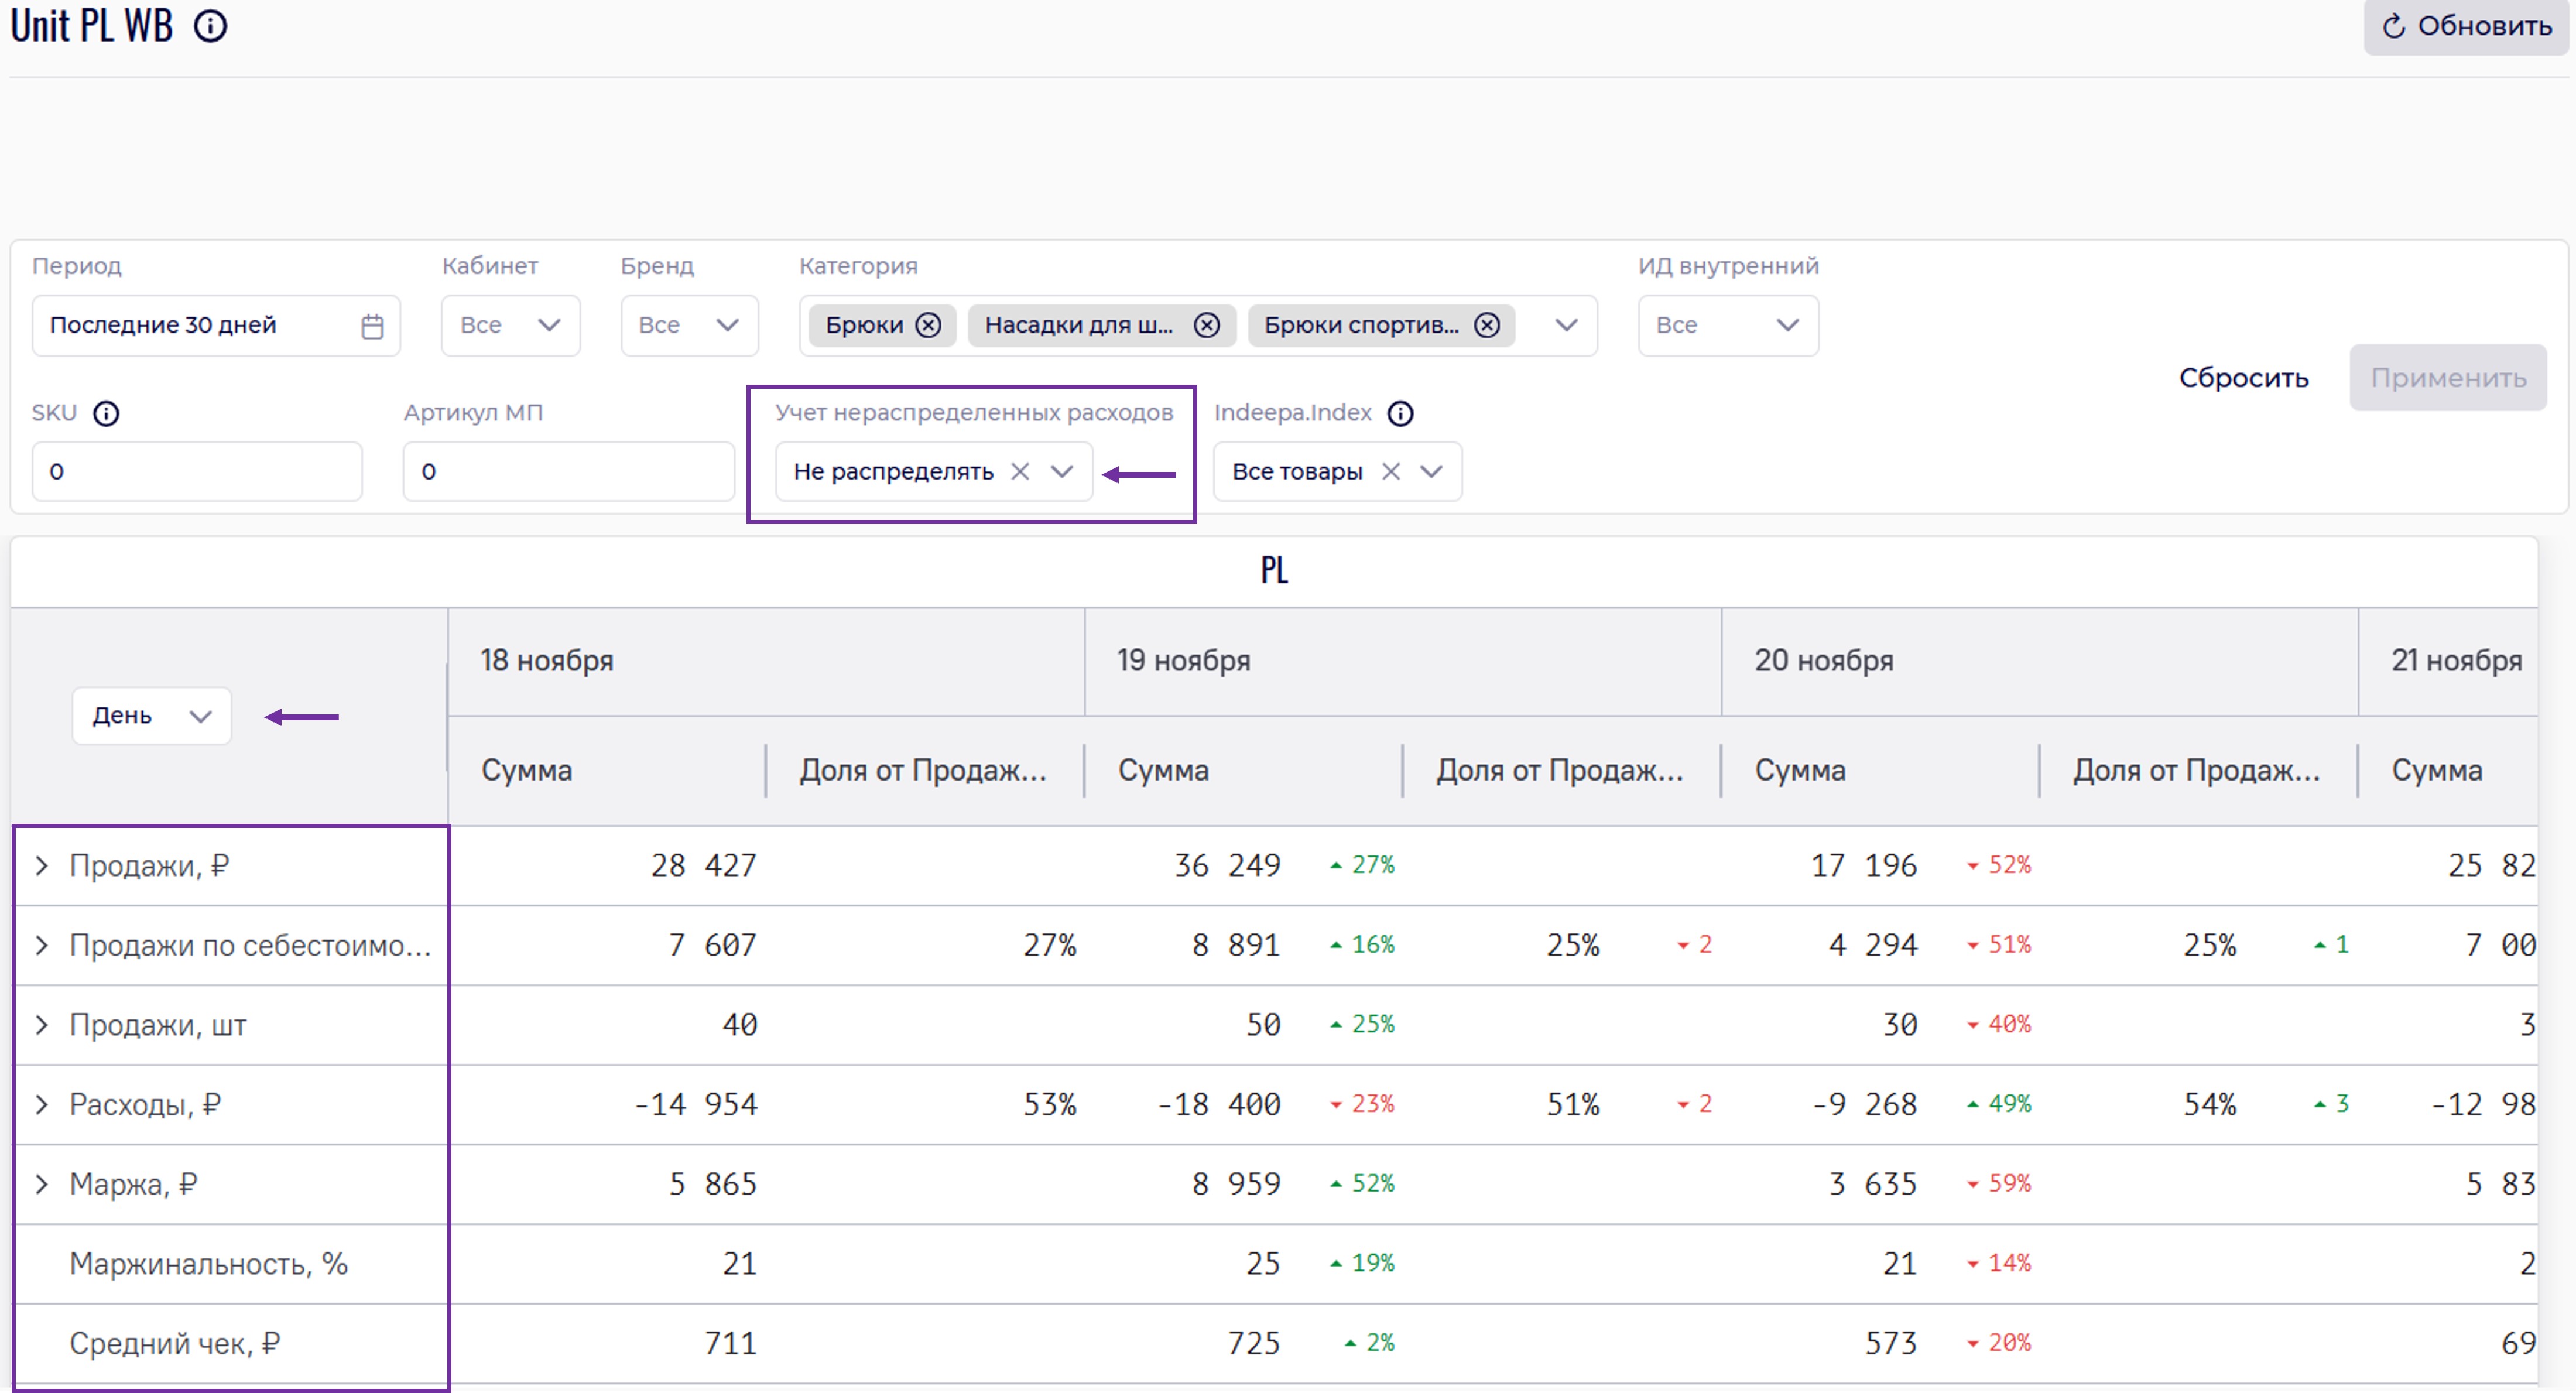Expand the Категория dropdown chevron

[1566, 325]
